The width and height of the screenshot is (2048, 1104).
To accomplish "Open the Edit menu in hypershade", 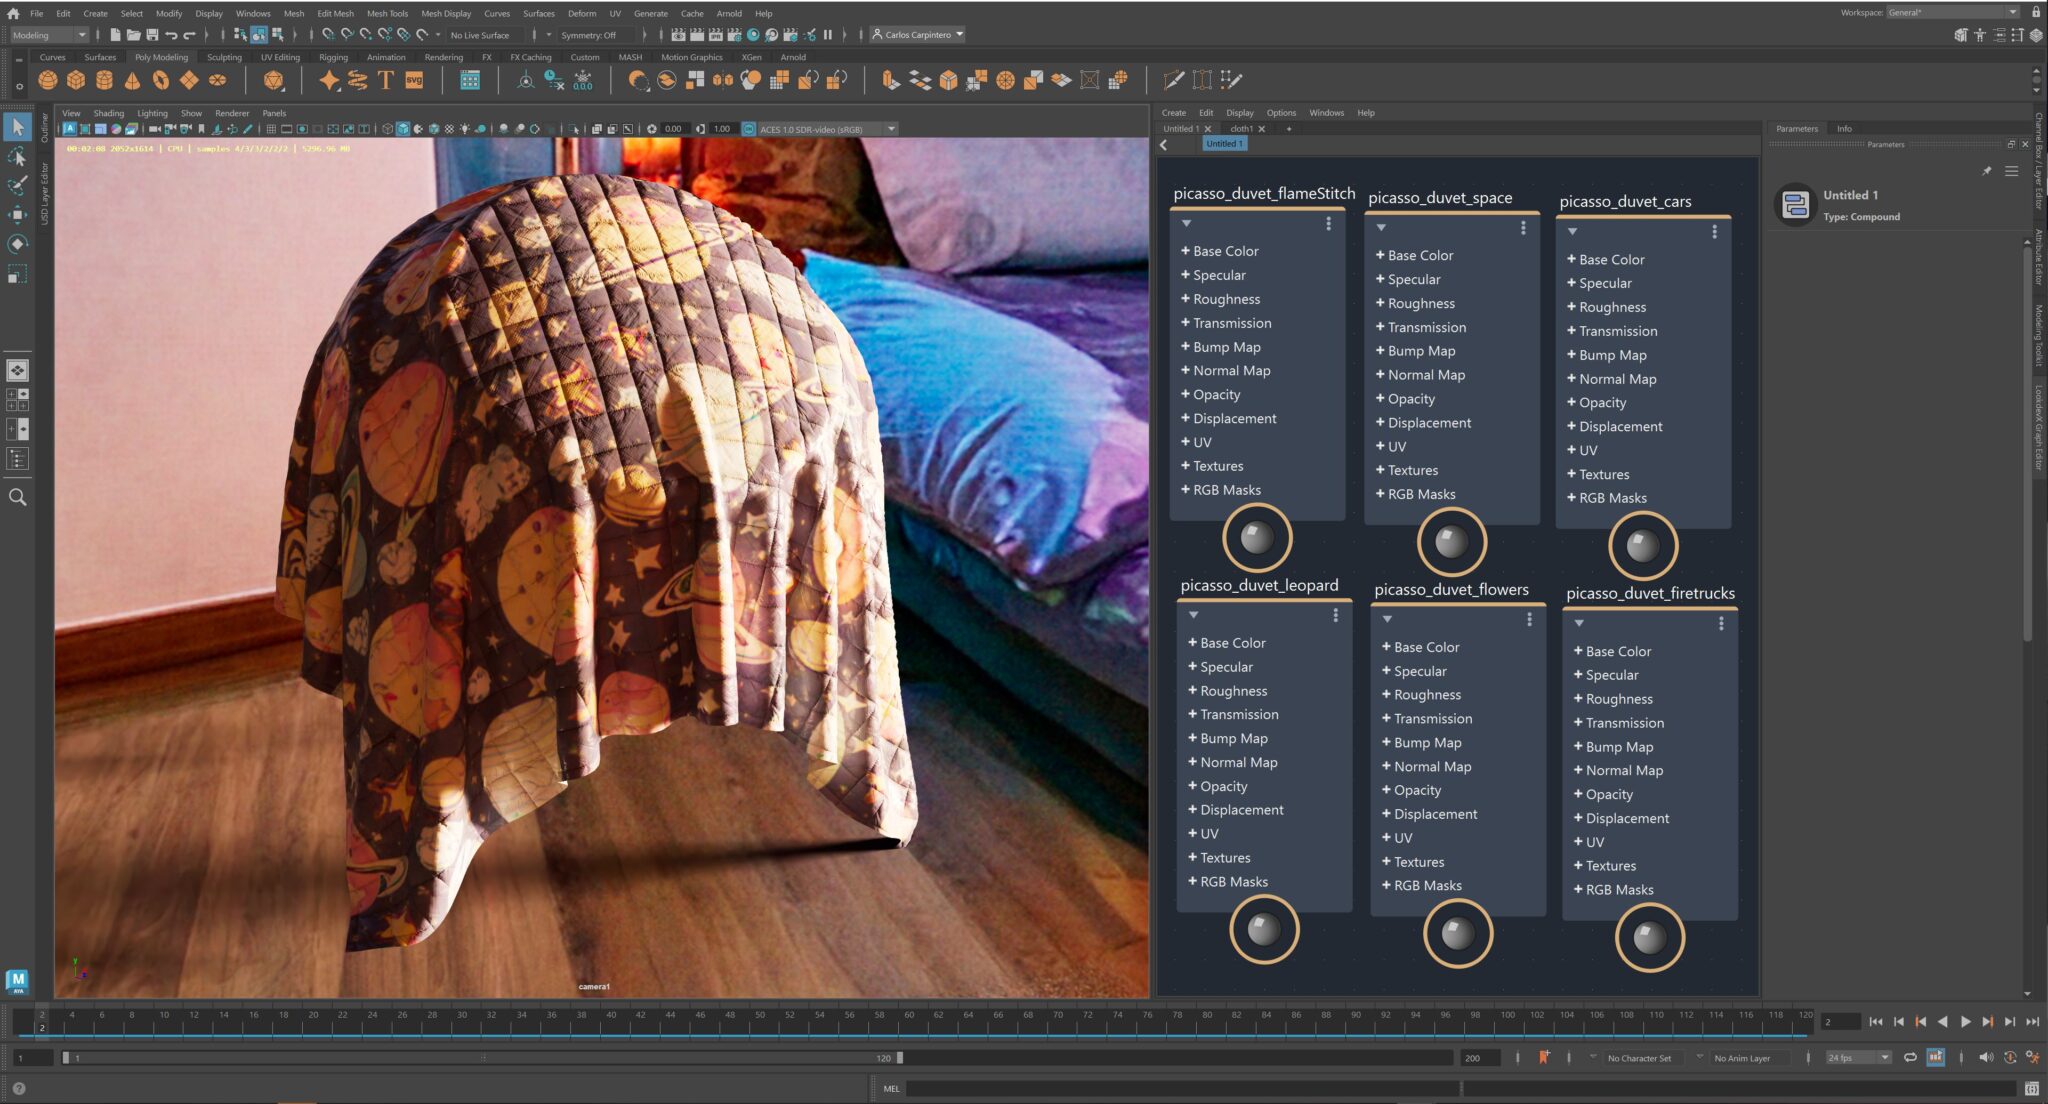I will click(x=1204, y=111).
